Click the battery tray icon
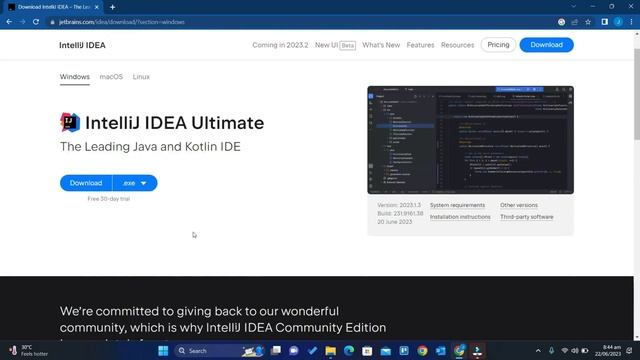The height and width of the screenshot is (360, 640). [x=585, y=351]
